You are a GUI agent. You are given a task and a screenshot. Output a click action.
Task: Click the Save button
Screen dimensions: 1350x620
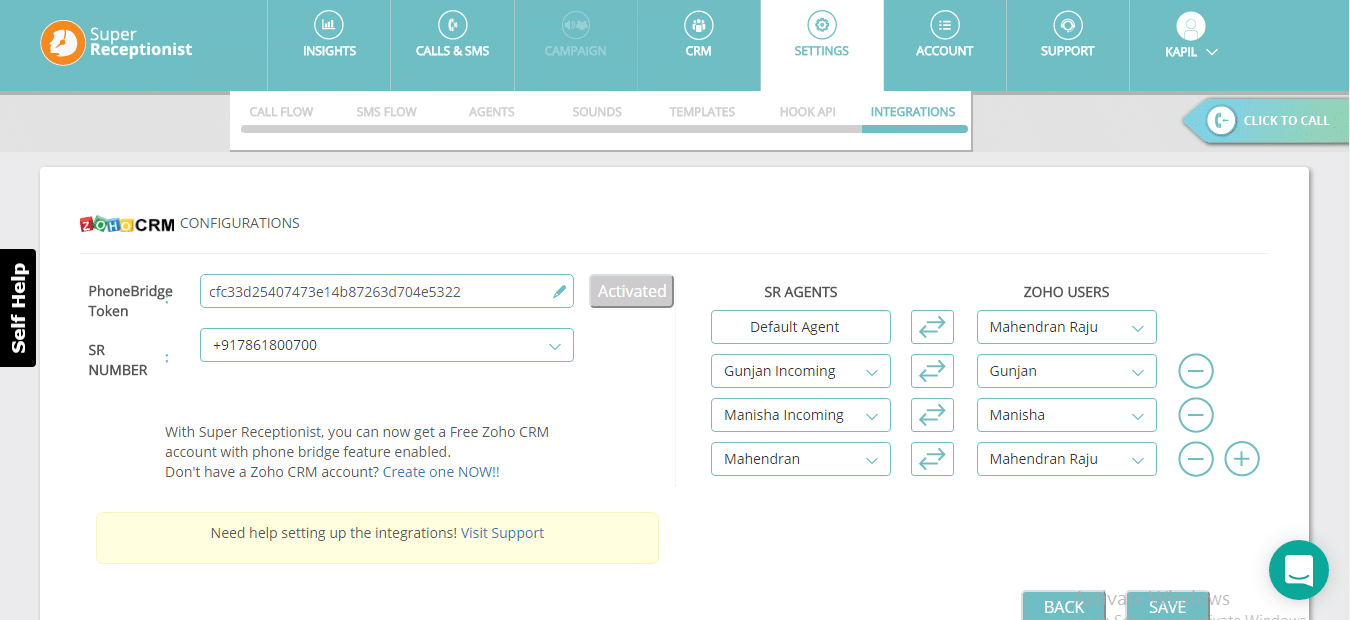(1167, 606)
